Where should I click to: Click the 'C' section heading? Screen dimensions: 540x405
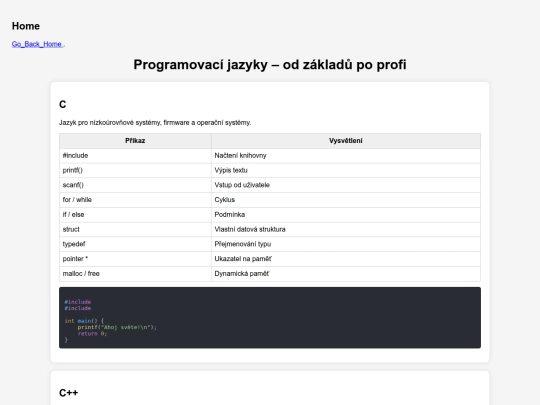tap(63, 104)
